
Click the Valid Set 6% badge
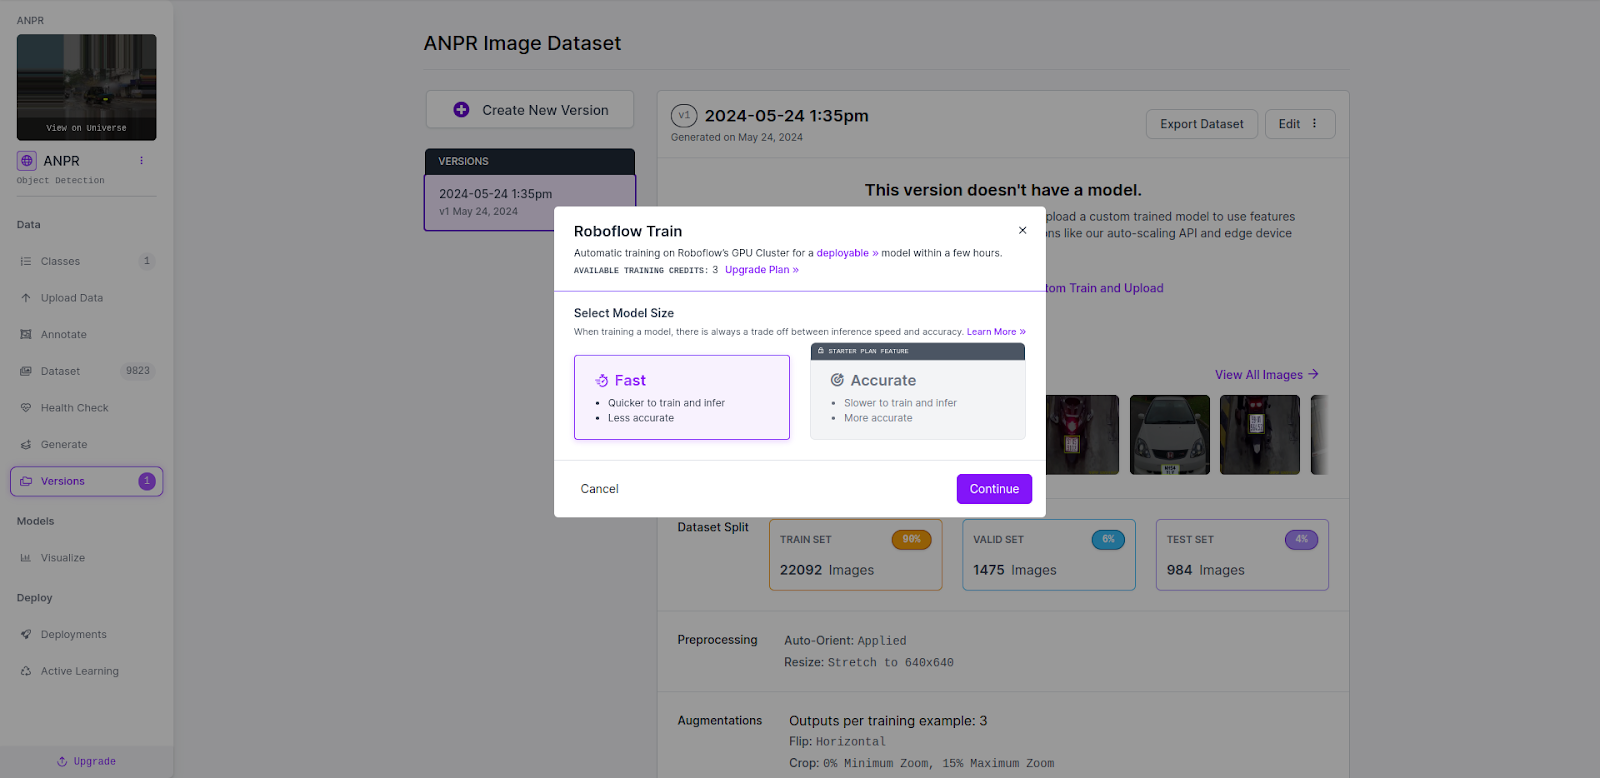[1108, 539]
